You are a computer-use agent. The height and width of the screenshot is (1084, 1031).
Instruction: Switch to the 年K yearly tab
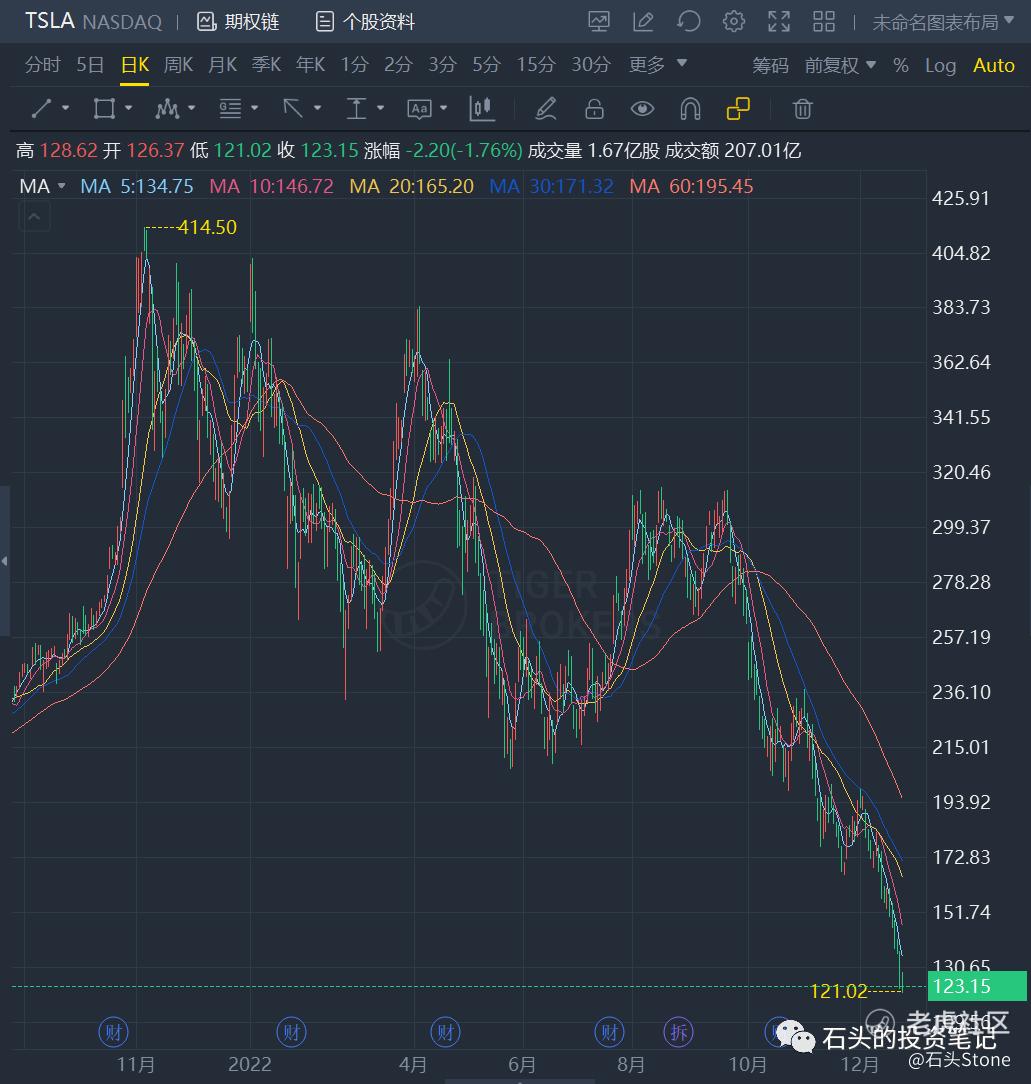tap(310, 65)
